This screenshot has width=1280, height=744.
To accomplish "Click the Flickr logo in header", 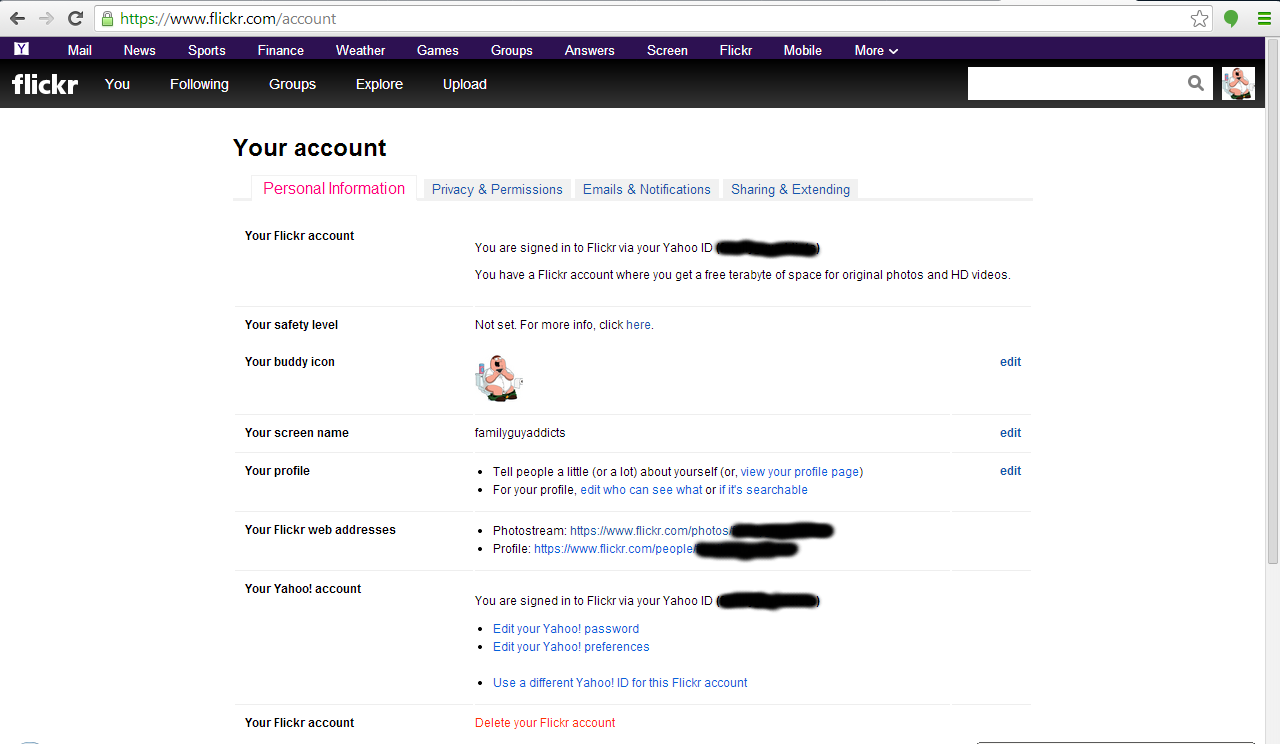I will 45,84.
